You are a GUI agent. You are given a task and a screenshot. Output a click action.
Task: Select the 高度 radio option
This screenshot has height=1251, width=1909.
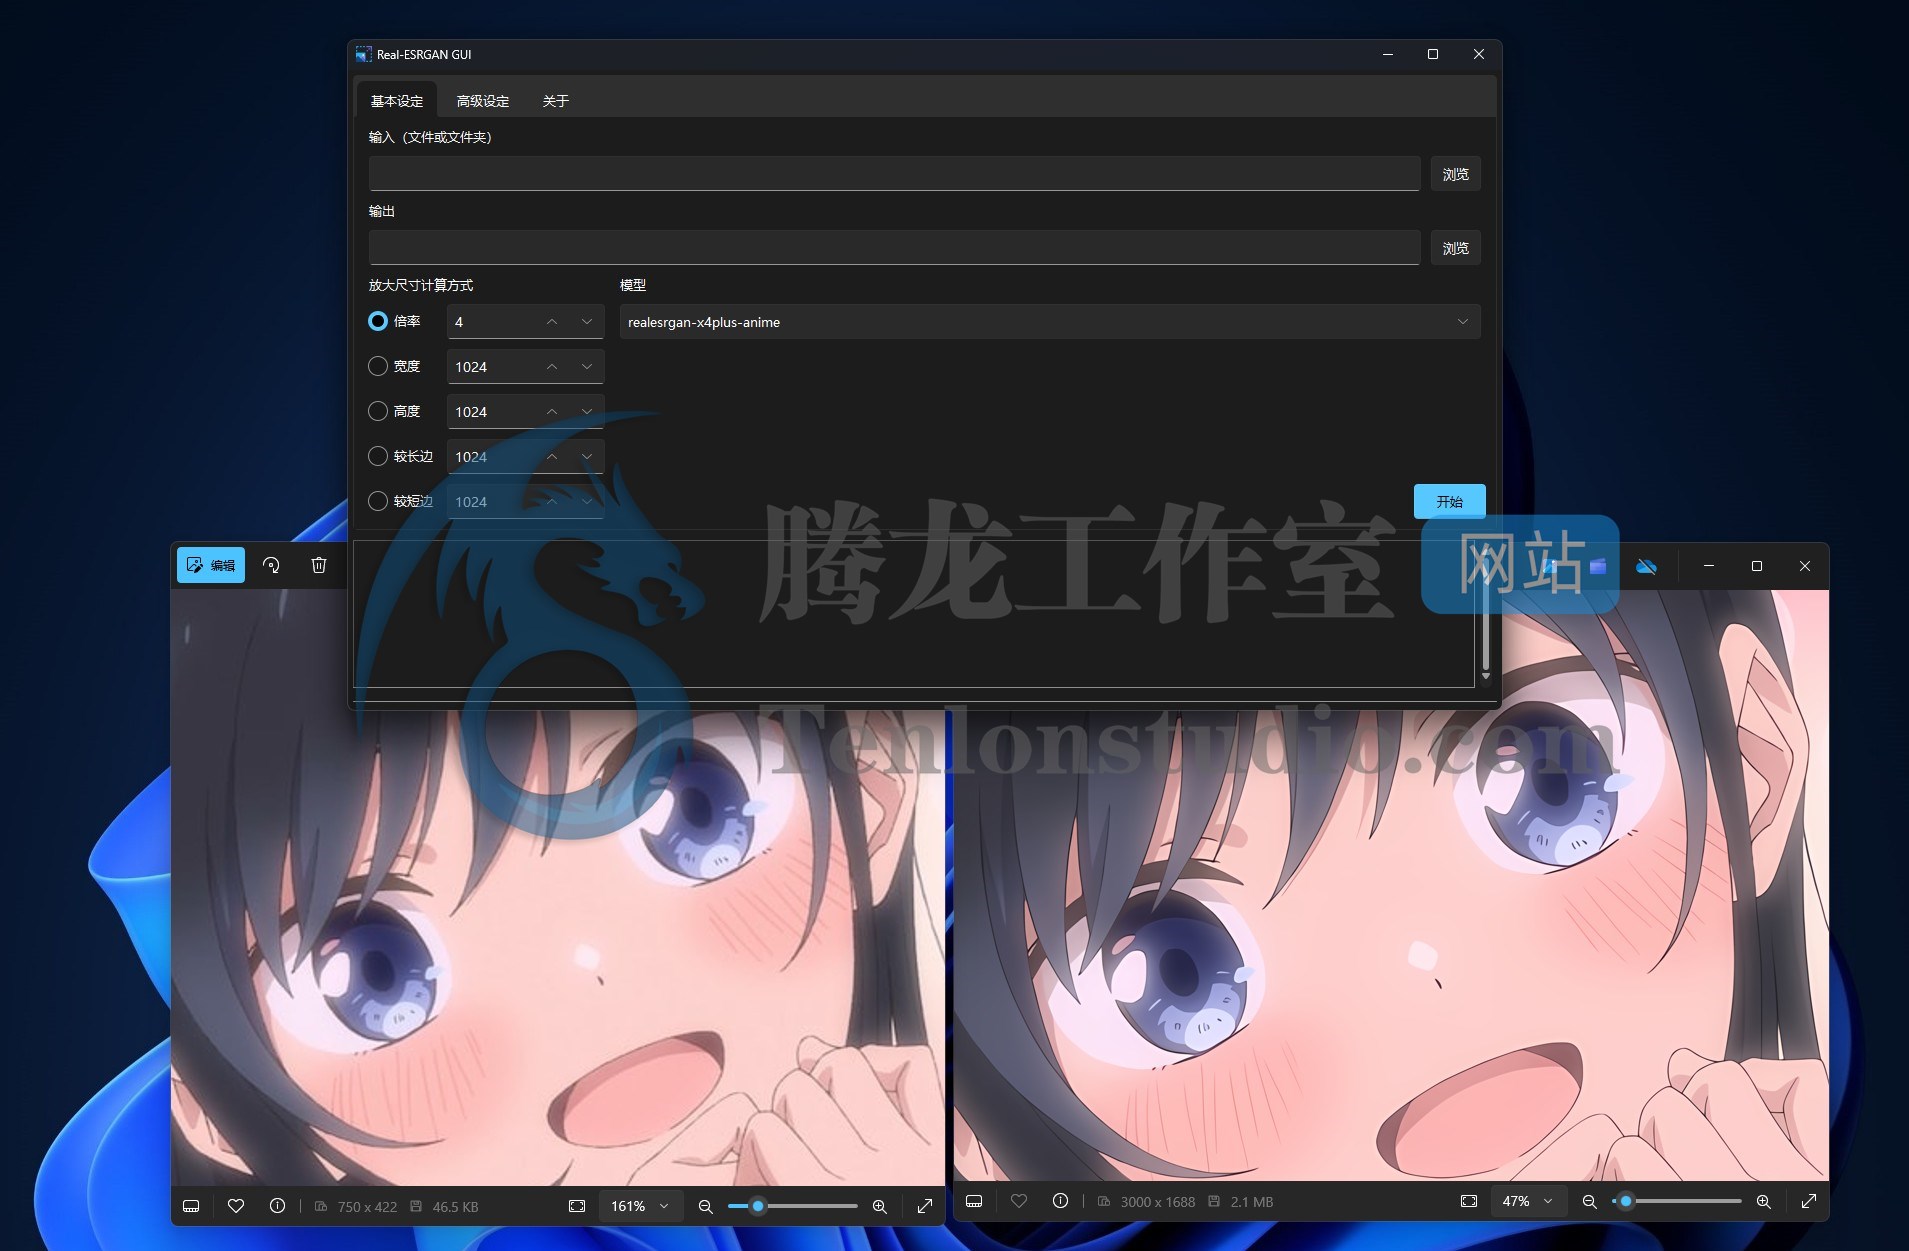[x=378, y=411]
